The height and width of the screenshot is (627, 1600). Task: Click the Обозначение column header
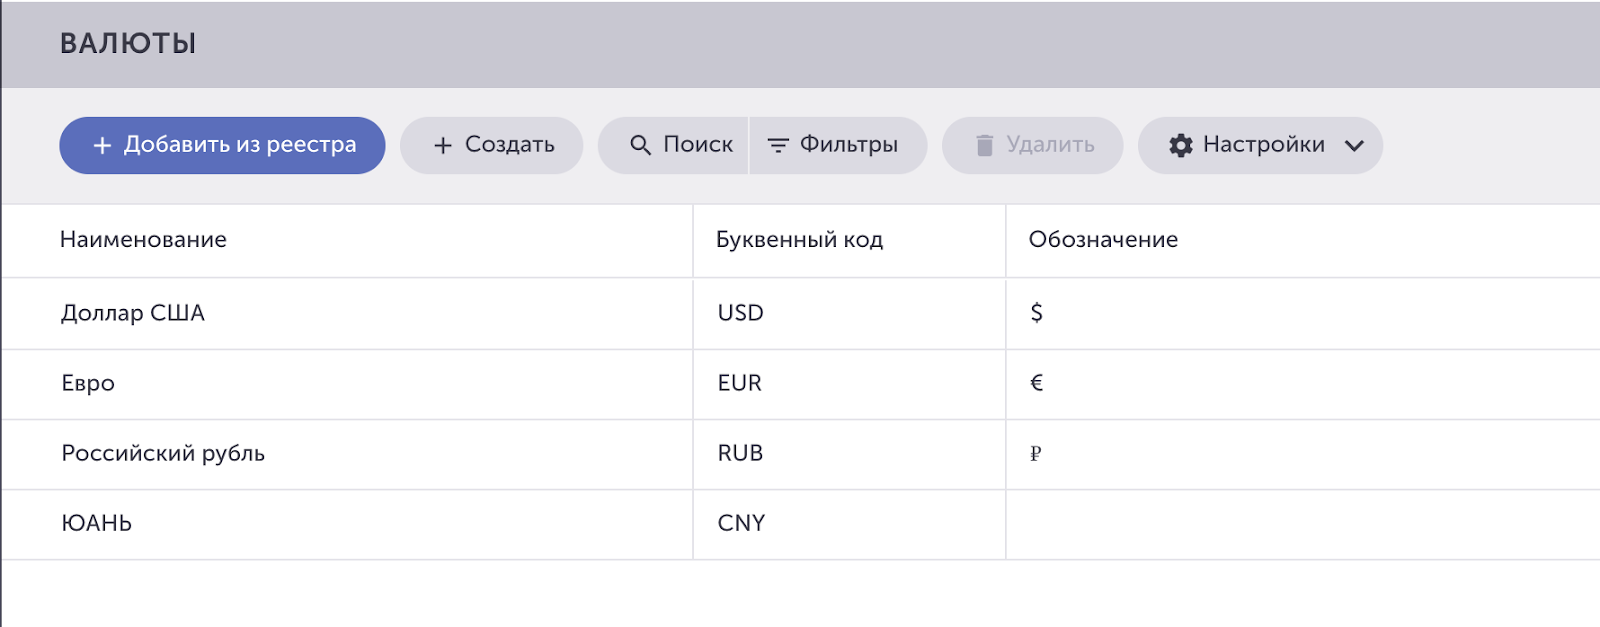(x=1103, y=240)
